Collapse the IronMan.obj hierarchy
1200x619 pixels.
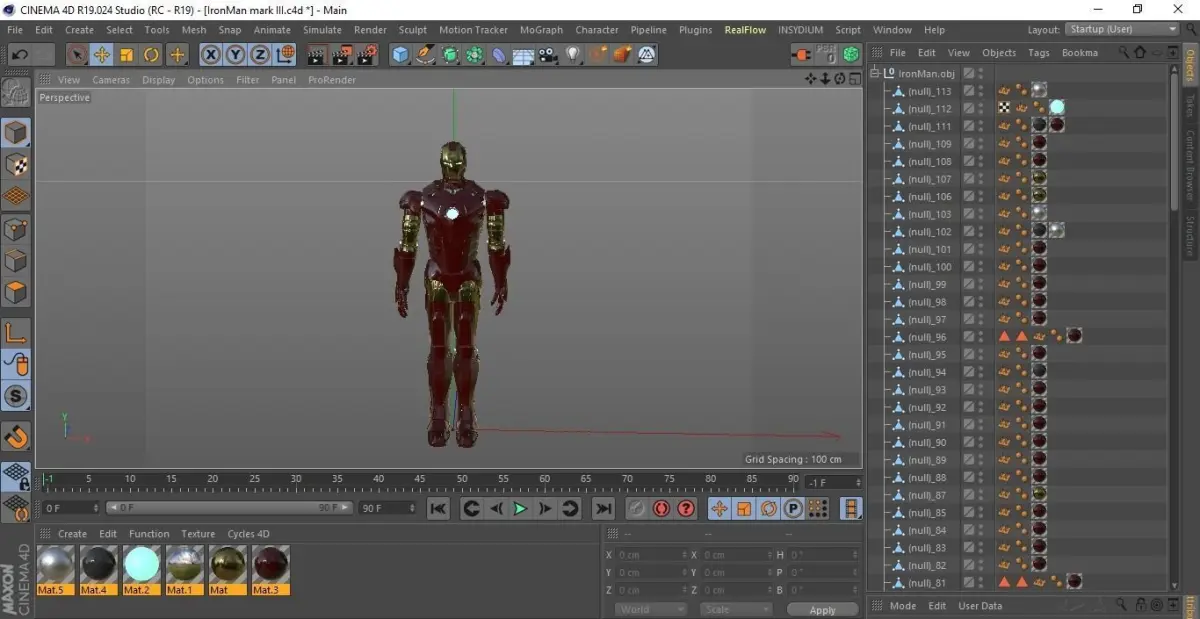875,73
